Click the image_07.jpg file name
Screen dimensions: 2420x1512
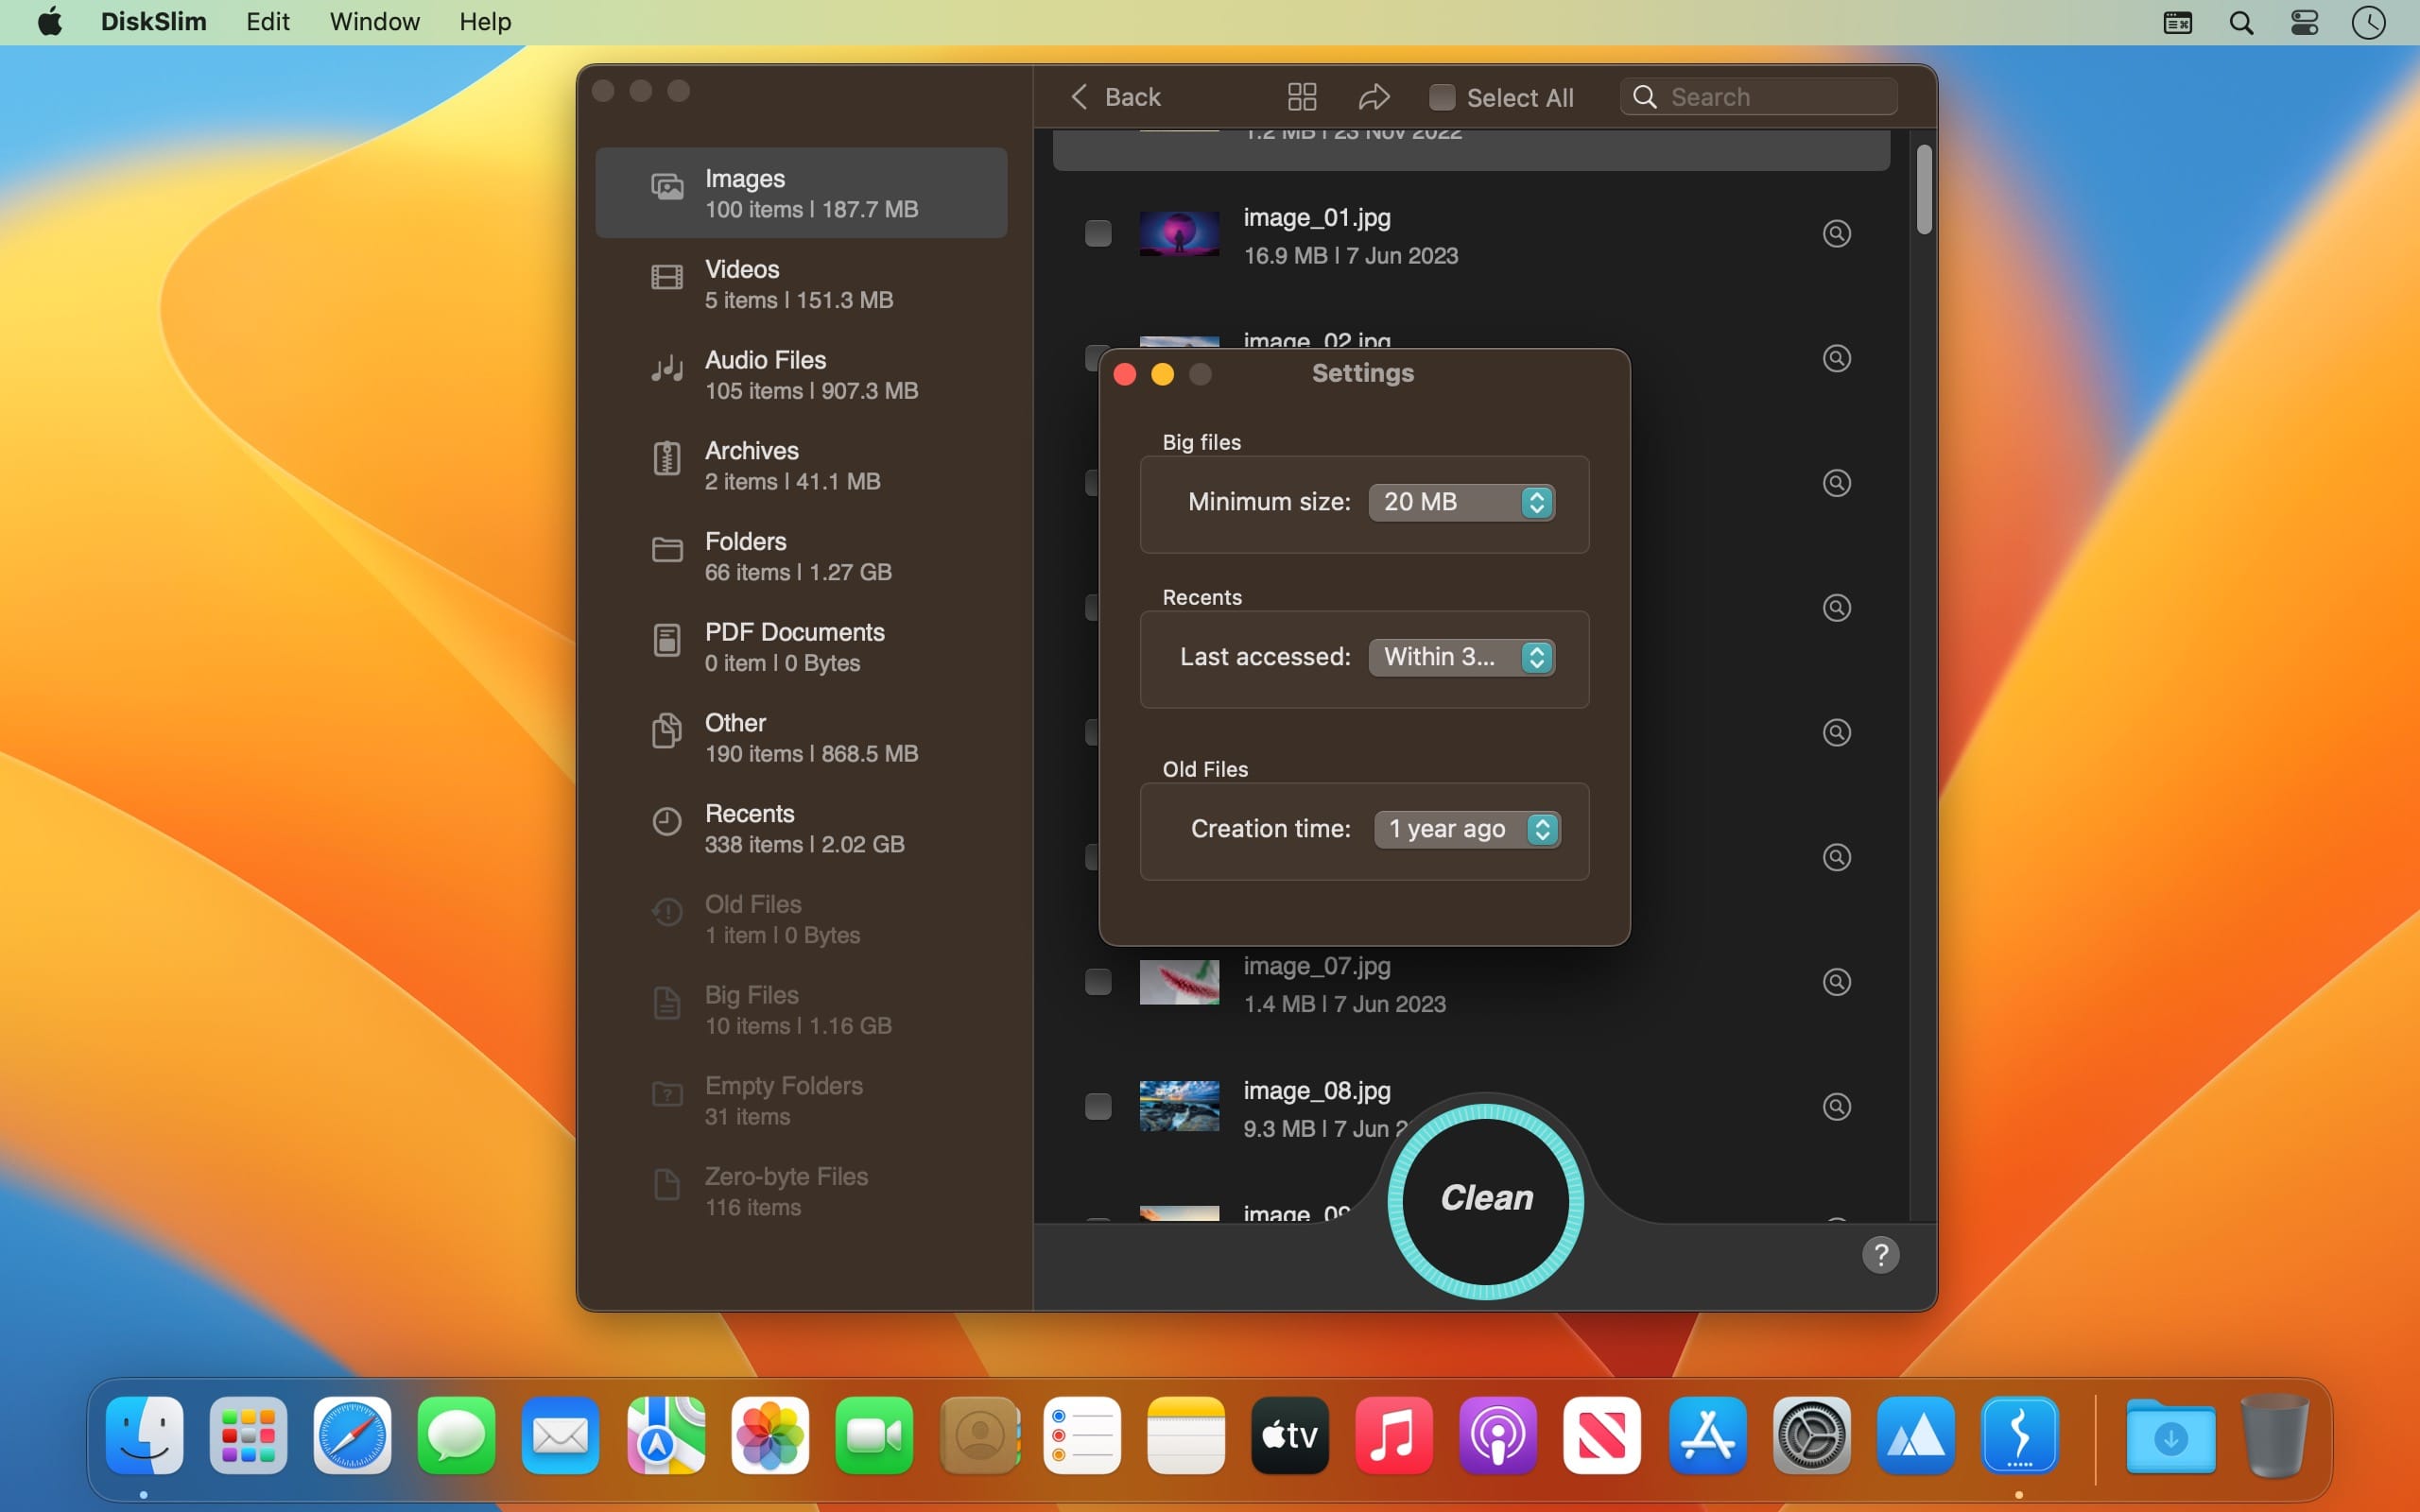tap(1317, 966)
